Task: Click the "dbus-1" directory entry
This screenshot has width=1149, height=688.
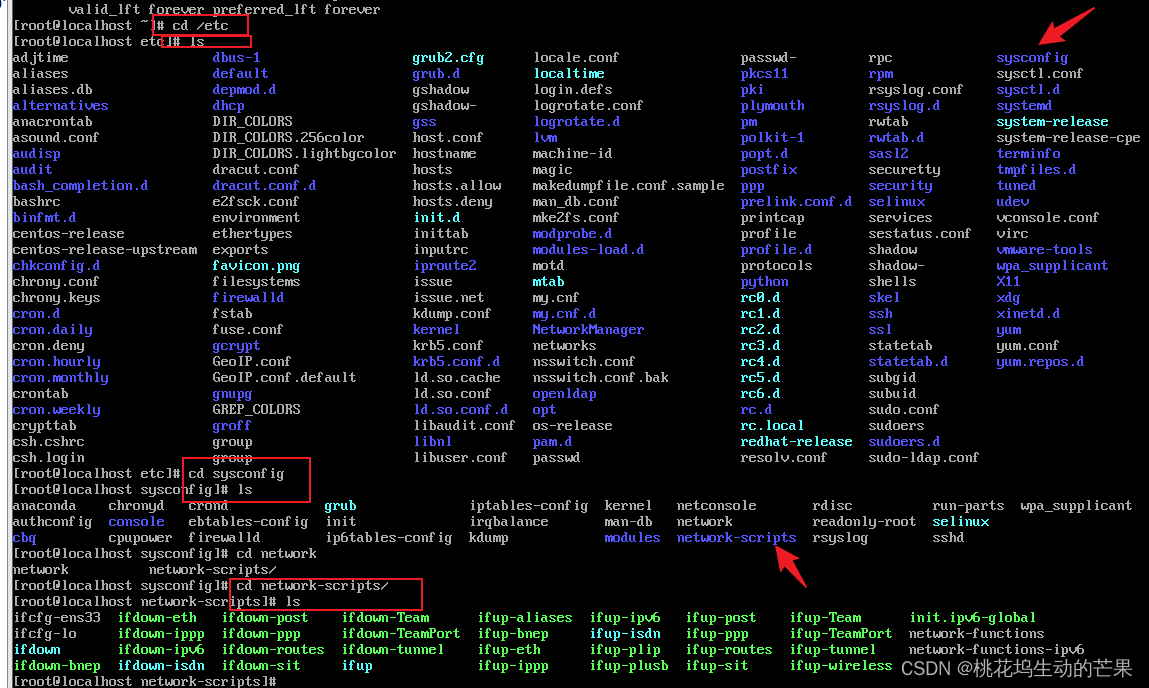Action: point(237,58)
